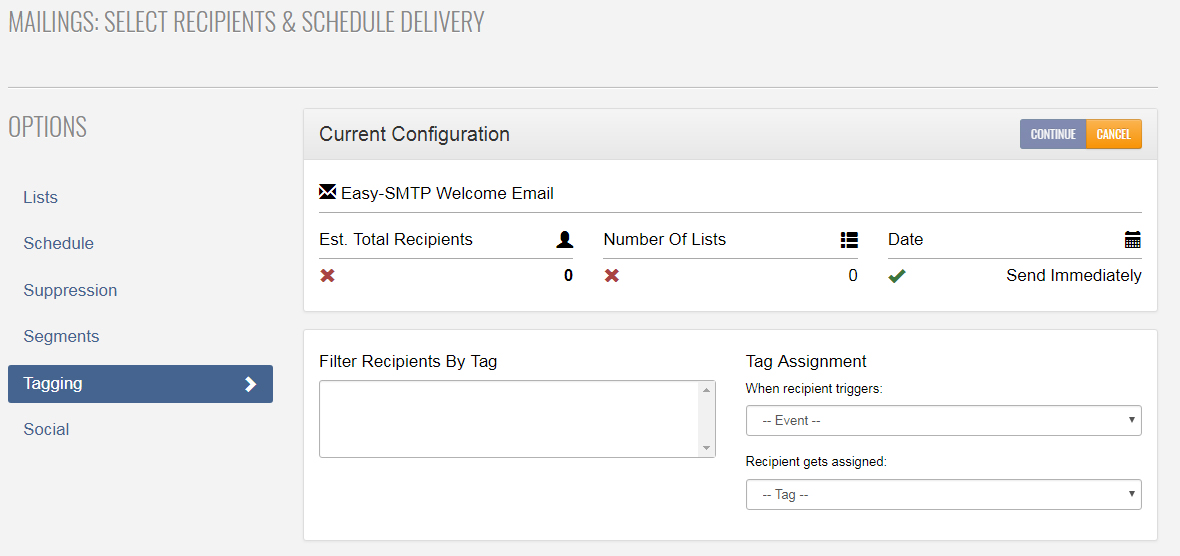Open the Event dropdown under When recipient triggers
Viewport: 1180px width, 556px height.
point(943,421)
